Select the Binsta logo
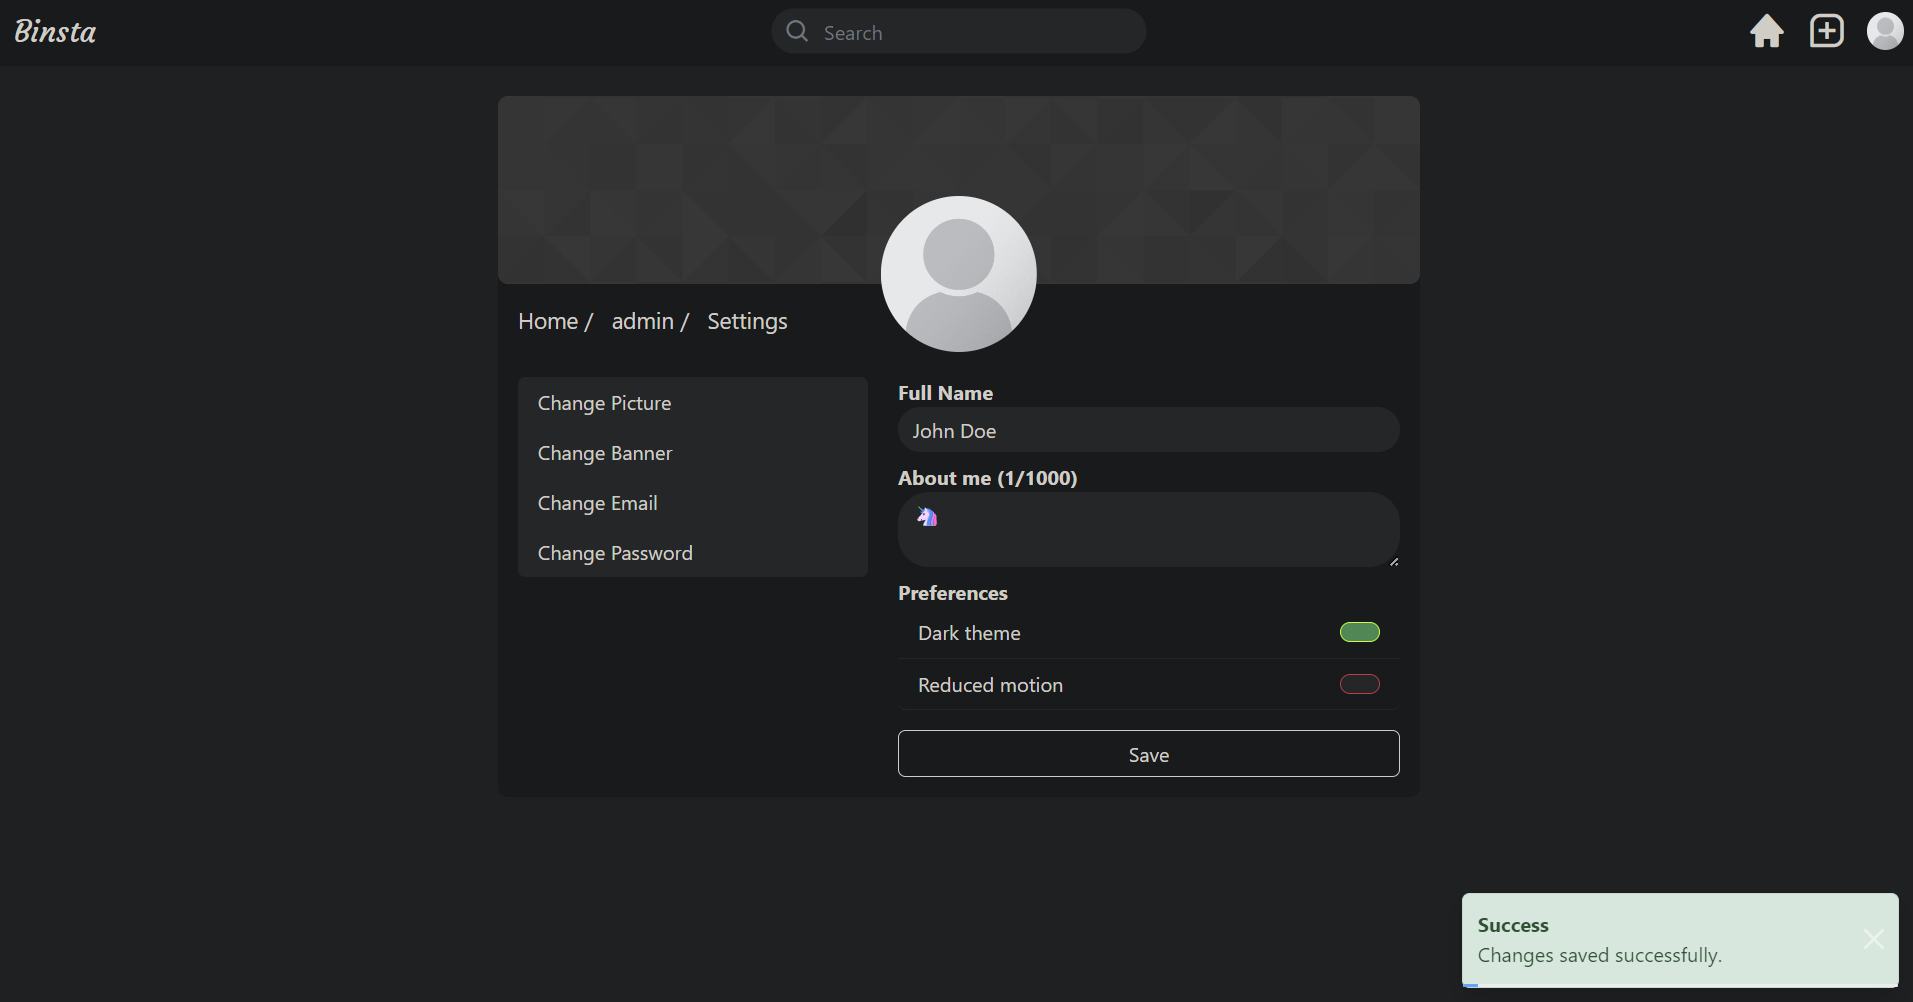The height and width of the screenshot is (1002, 1913). coord(55,31)
